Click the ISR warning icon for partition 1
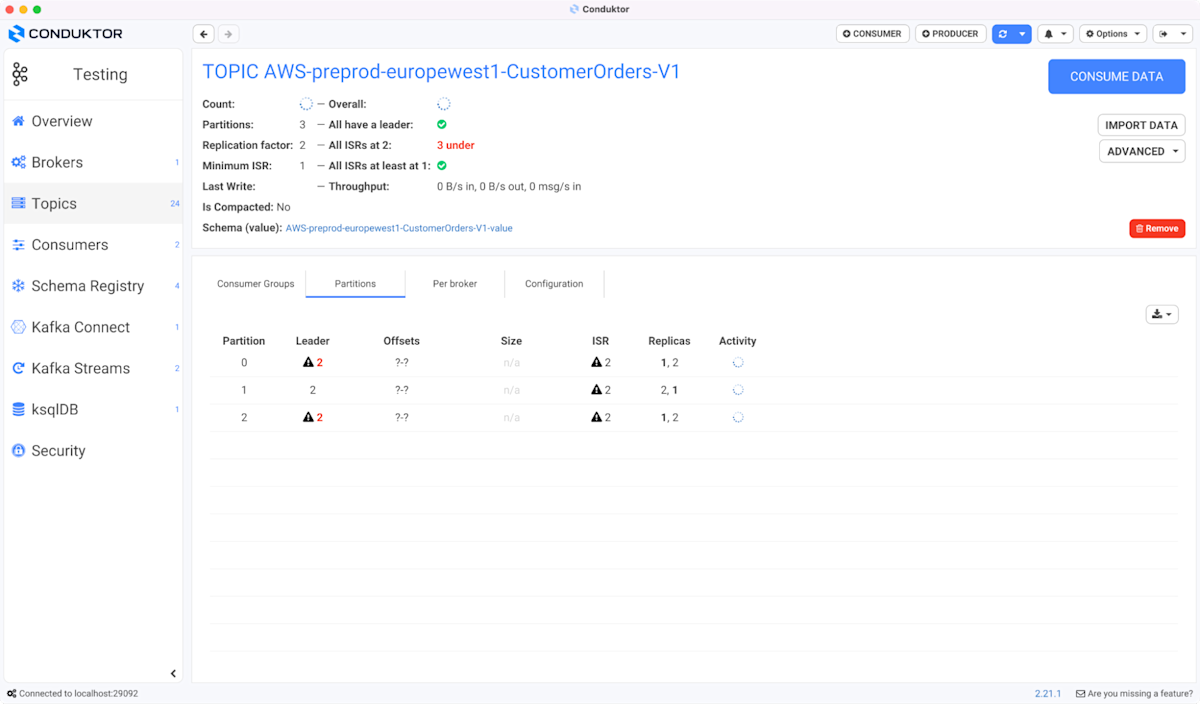The image size is (1200, 704). pos(596,390)
